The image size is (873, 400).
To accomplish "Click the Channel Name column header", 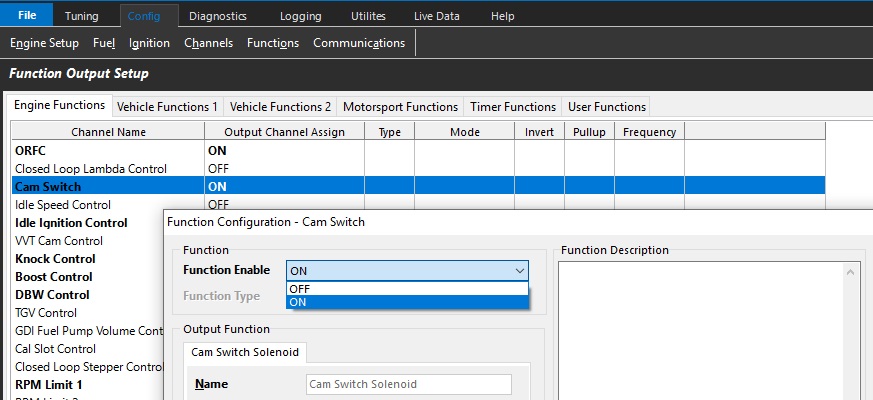I will pyautogui.click(x=108, y=132).
